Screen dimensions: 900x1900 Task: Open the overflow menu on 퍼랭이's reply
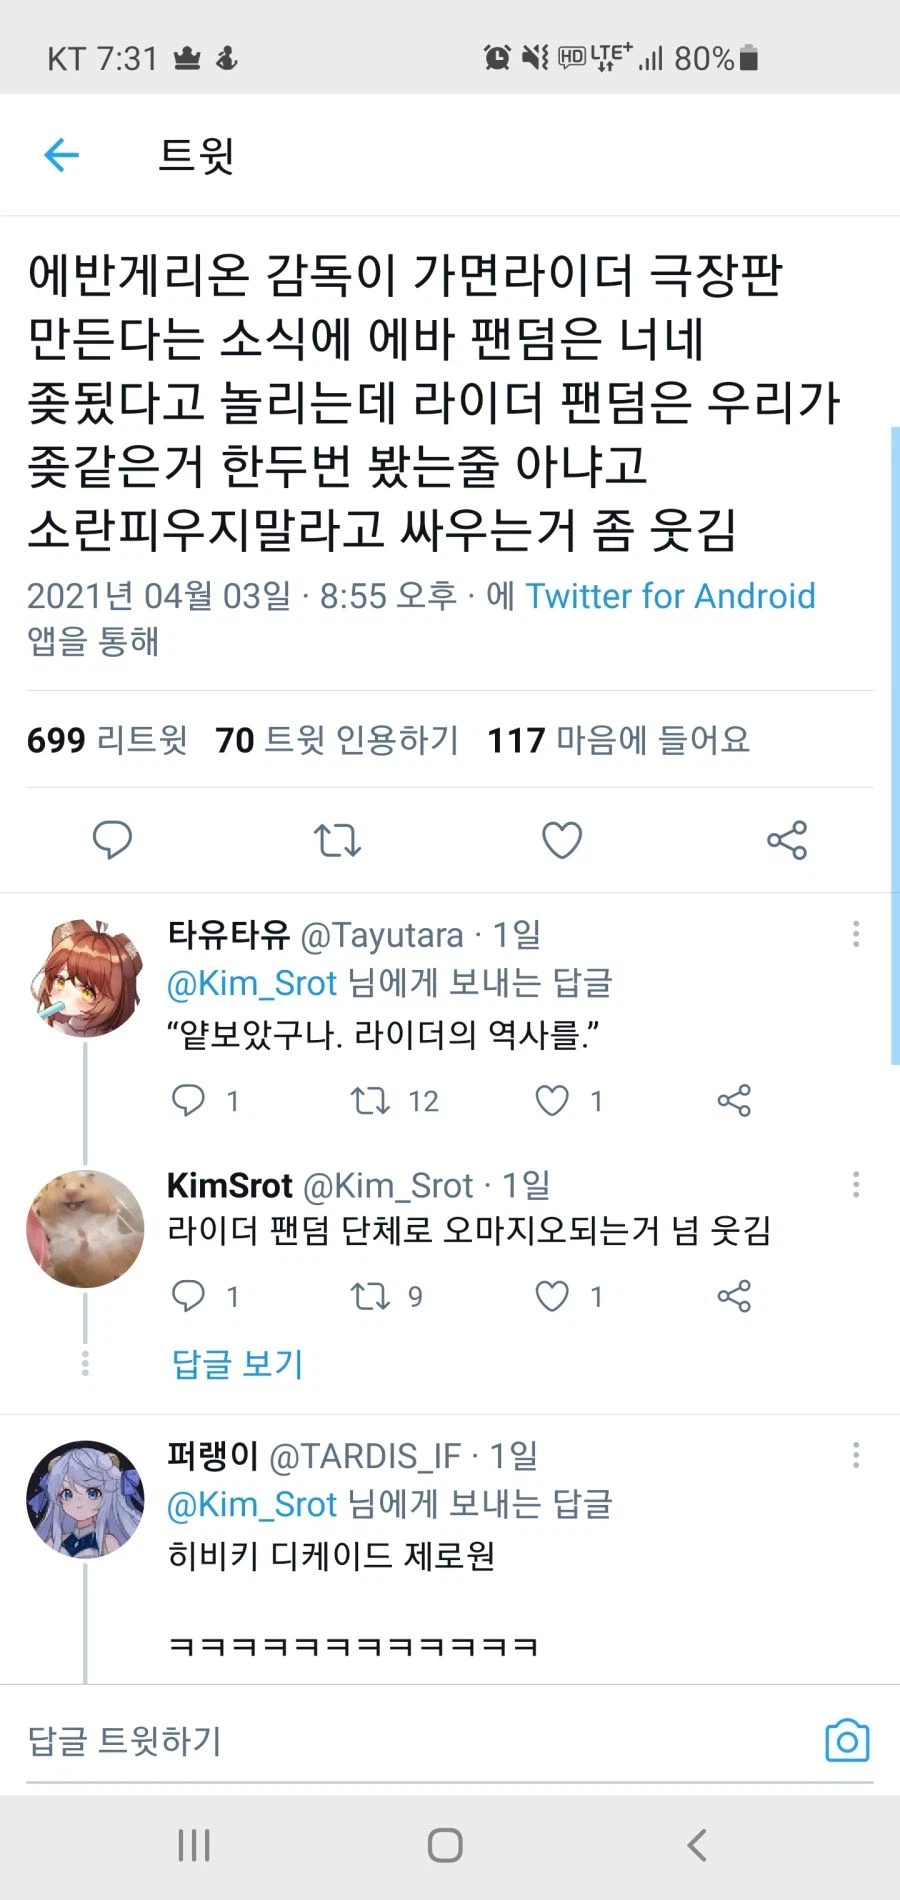[856, 1455]
